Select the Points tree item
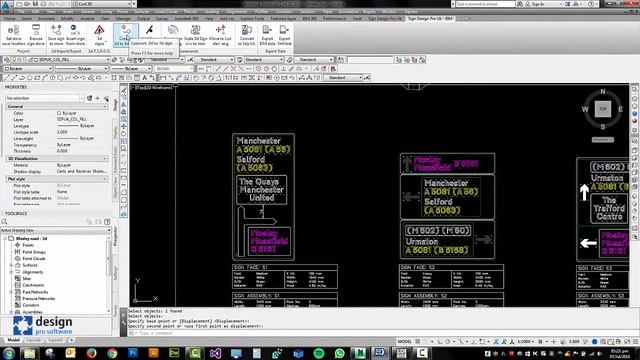The width and height of the screenshot is (640, 360). pyautogui.click(x=28, y=245)
